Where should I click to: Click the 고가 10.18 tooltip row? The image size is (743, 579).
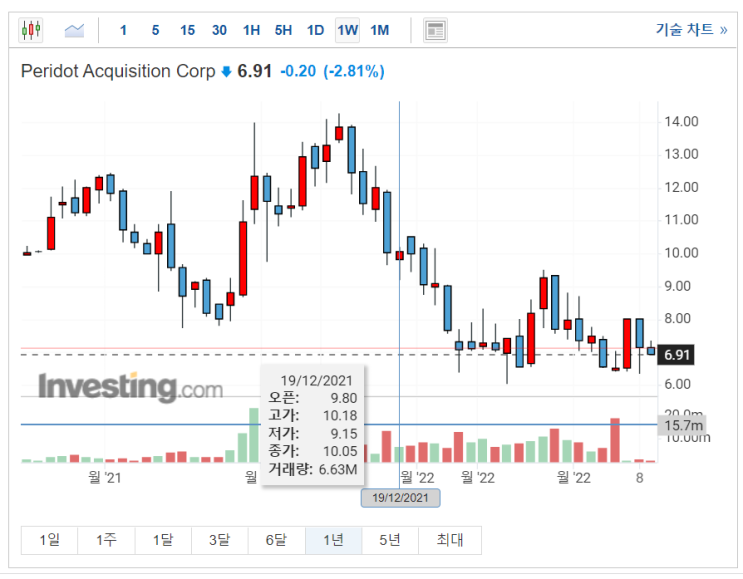(x=313, y=416)
